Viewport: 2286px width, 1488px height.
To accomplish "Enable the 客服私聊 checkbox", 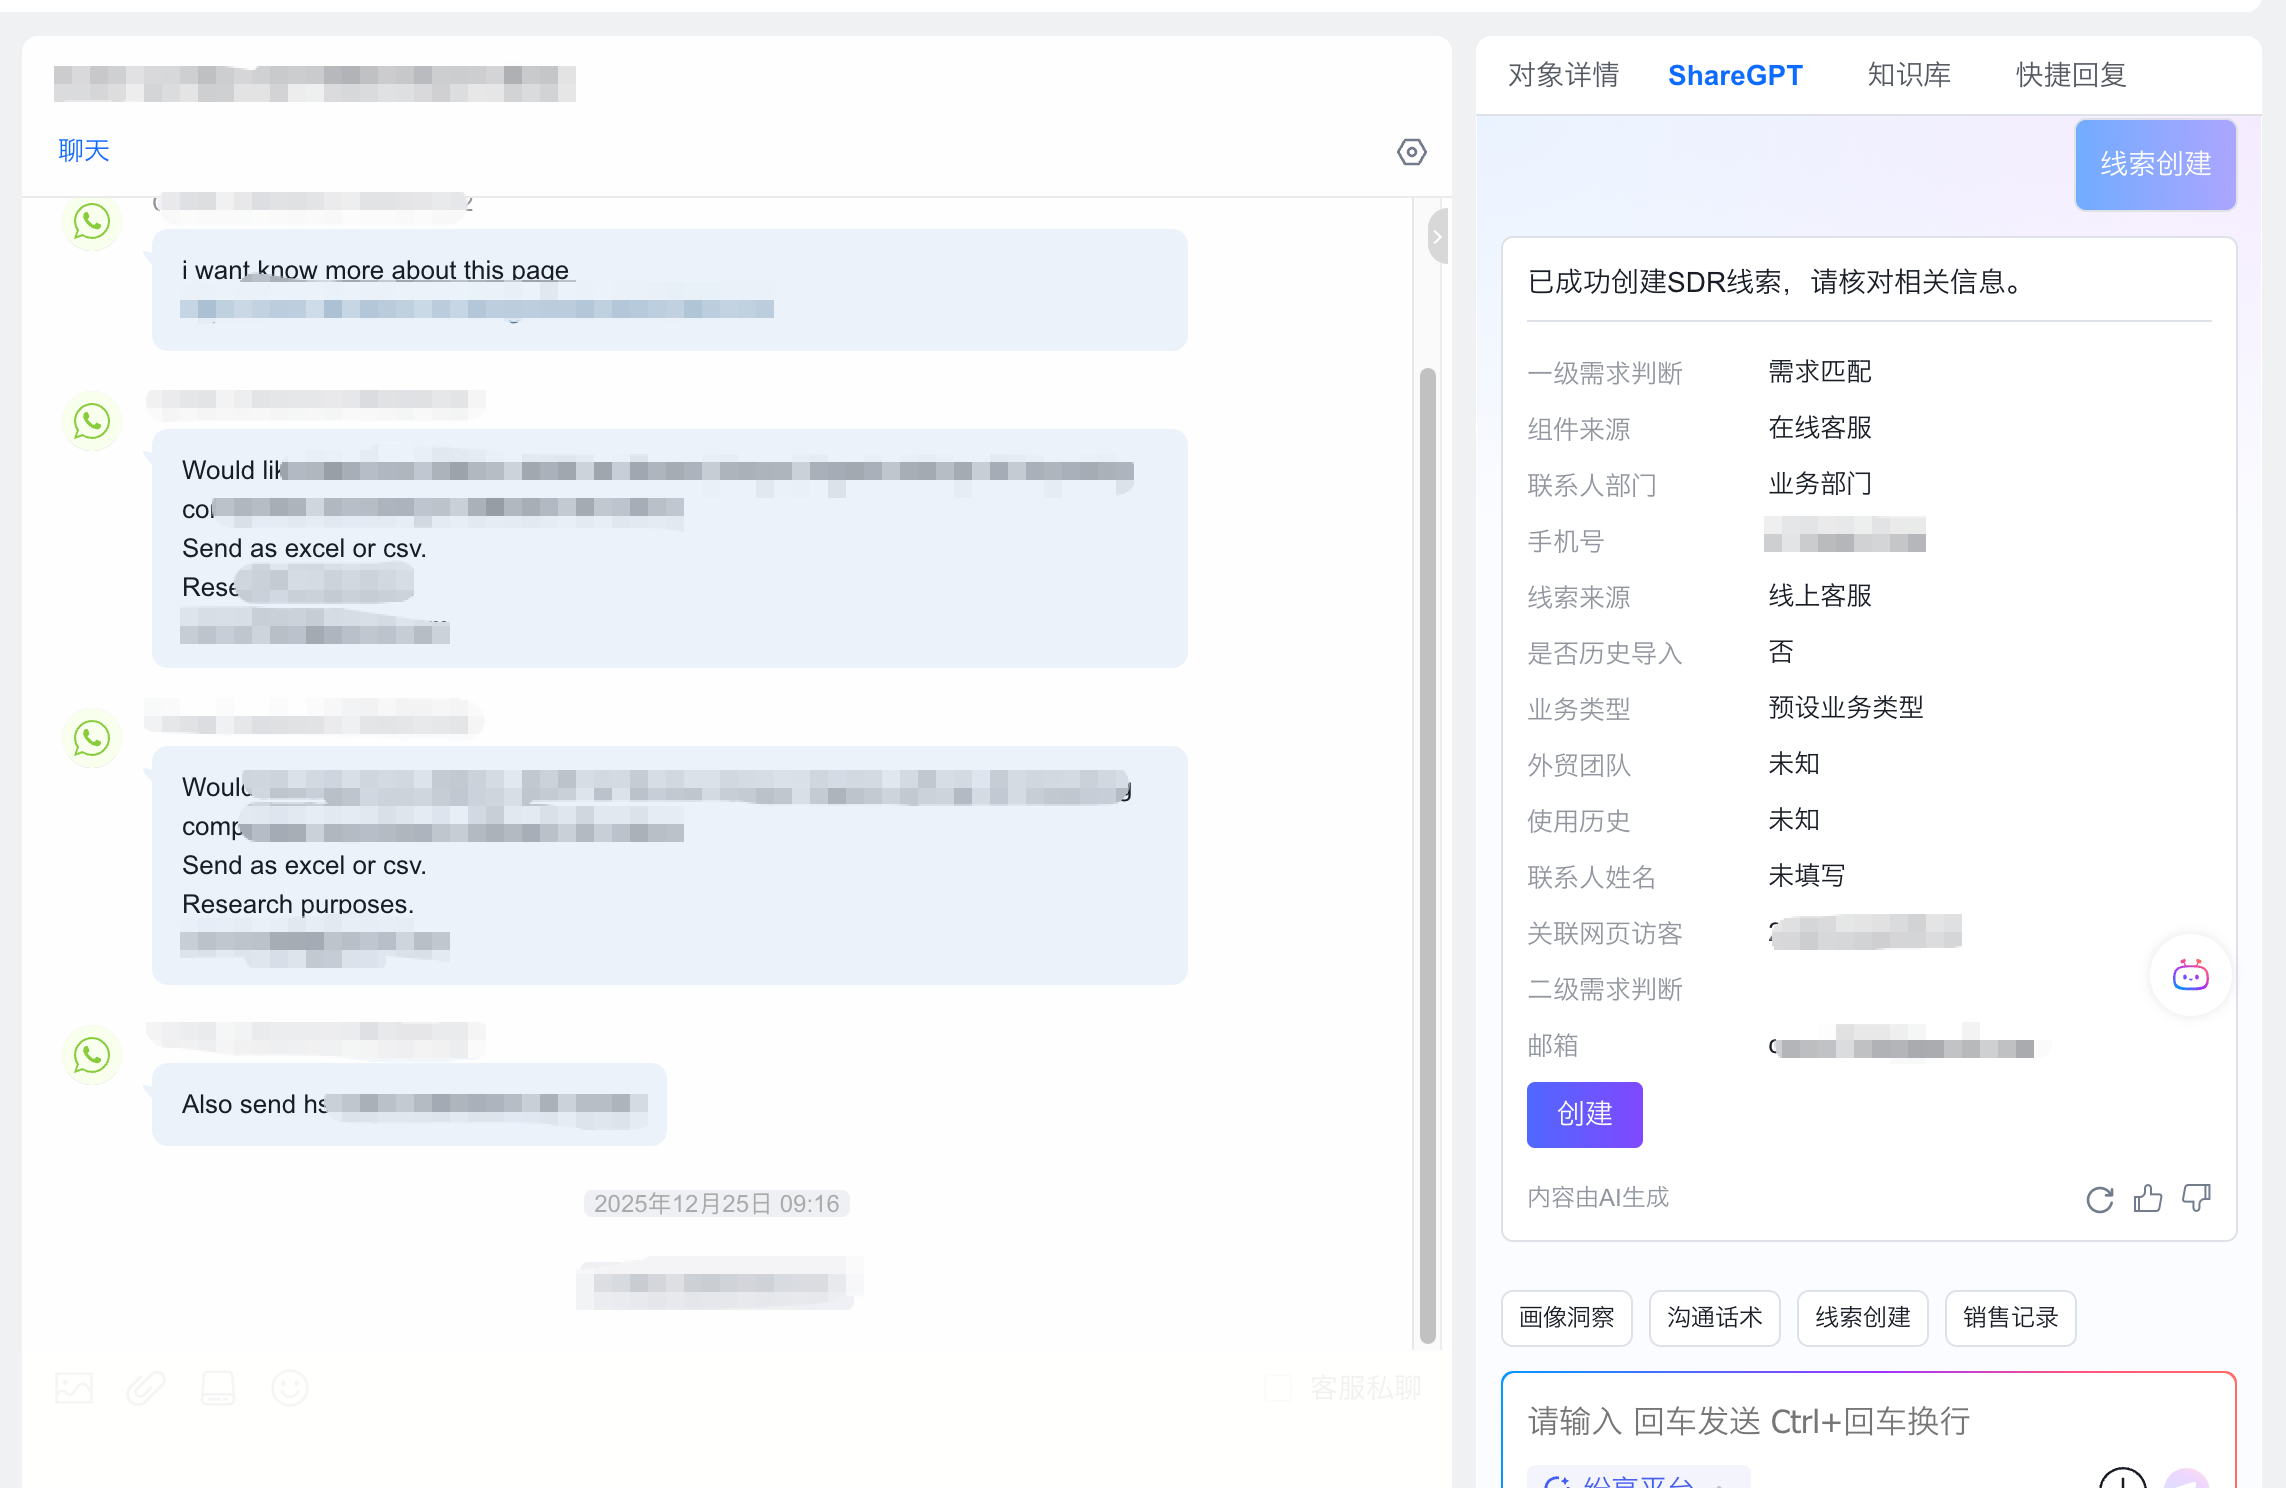I will coord(1278,1388).
